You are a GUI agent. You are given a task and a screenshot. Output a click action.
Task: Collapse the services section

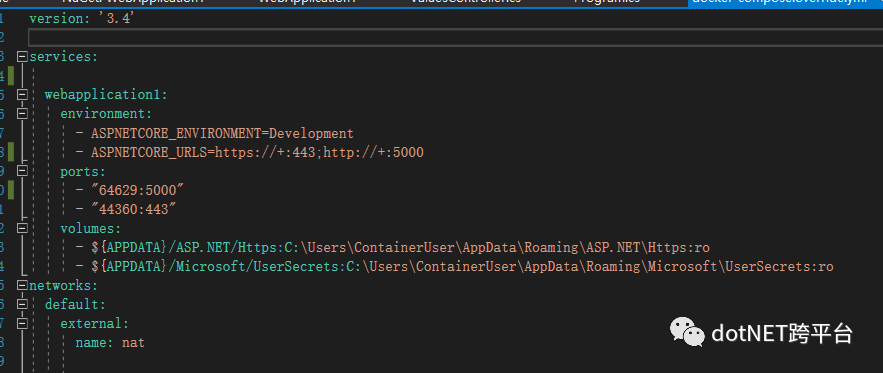tap(23, 56)
